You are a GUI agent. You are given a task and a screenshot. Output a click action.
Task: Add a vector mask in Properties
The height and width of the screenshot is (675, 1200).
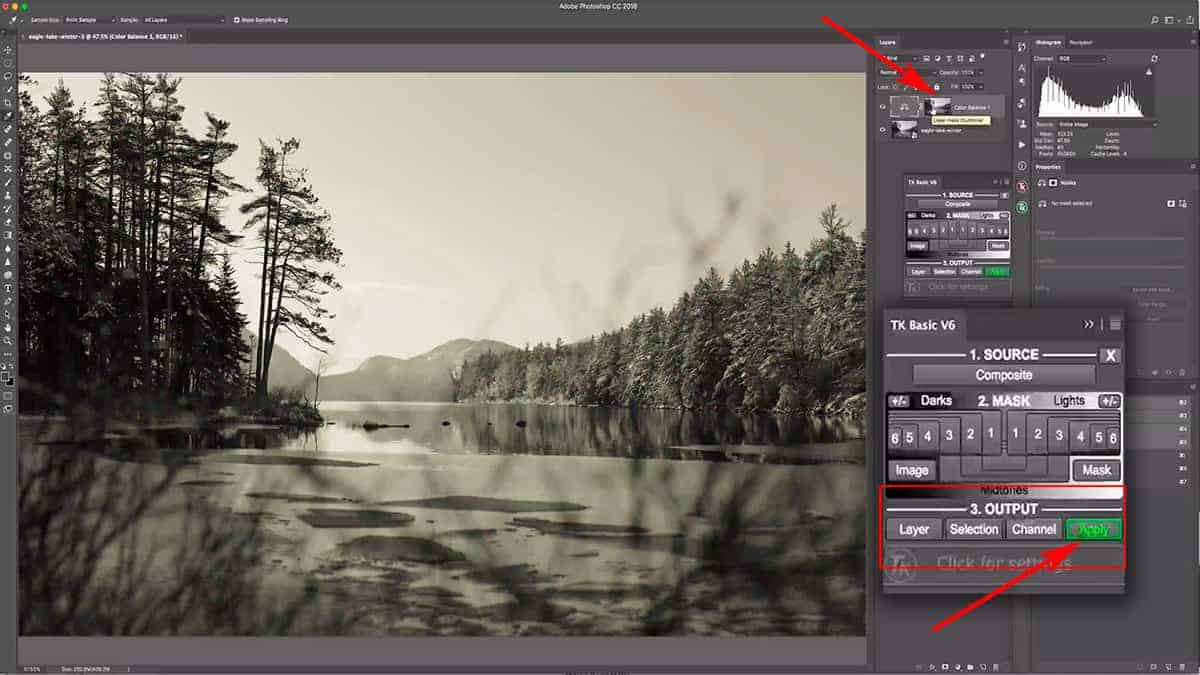coord(1183,204)
